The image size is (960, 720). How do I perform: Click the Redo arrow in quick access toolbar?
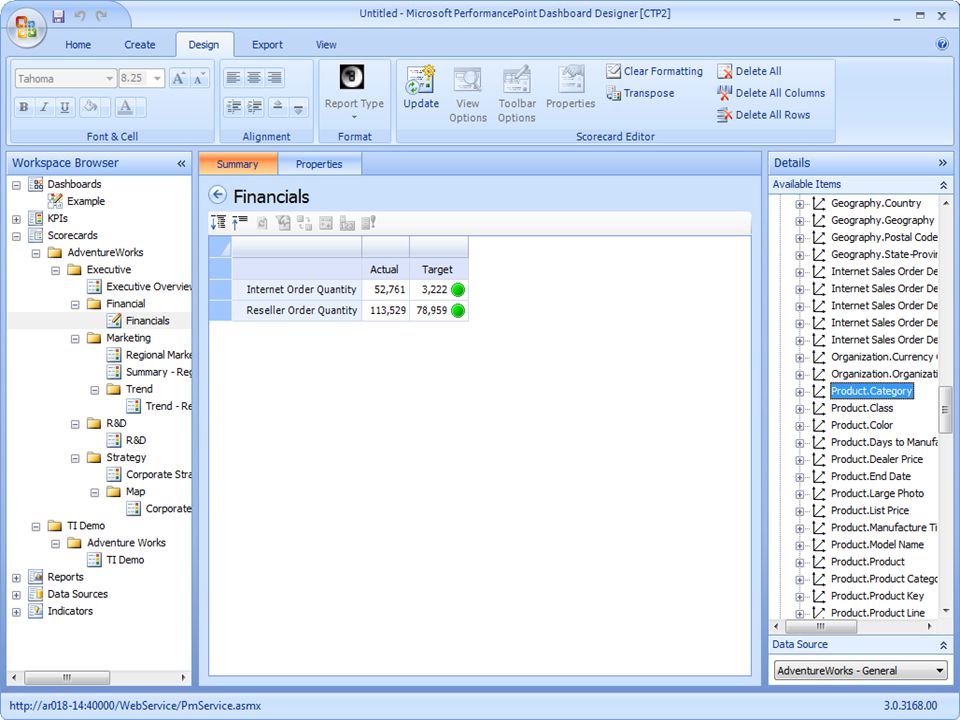102,17
